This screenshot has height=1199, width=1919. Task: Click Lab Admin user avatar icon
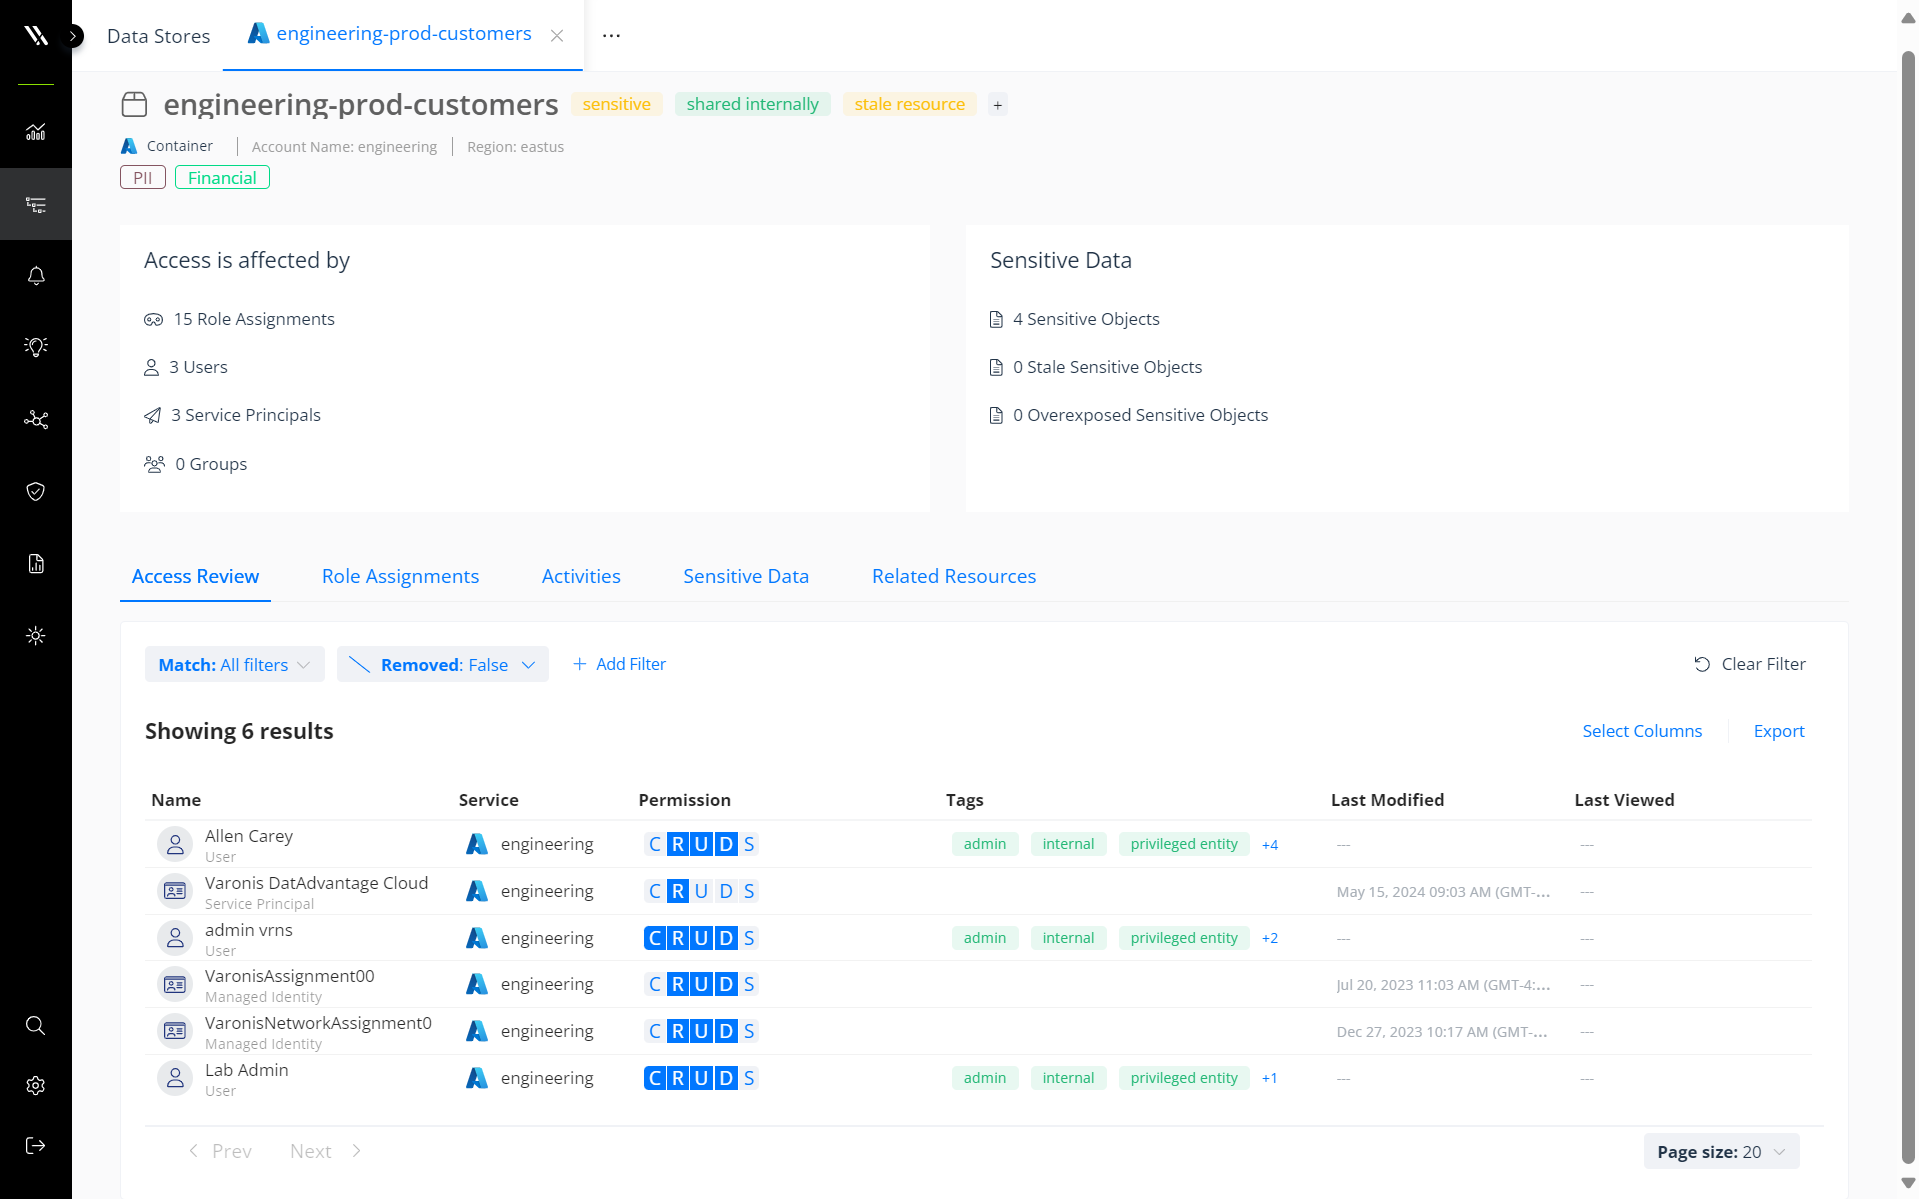[x=175, y=1078]
